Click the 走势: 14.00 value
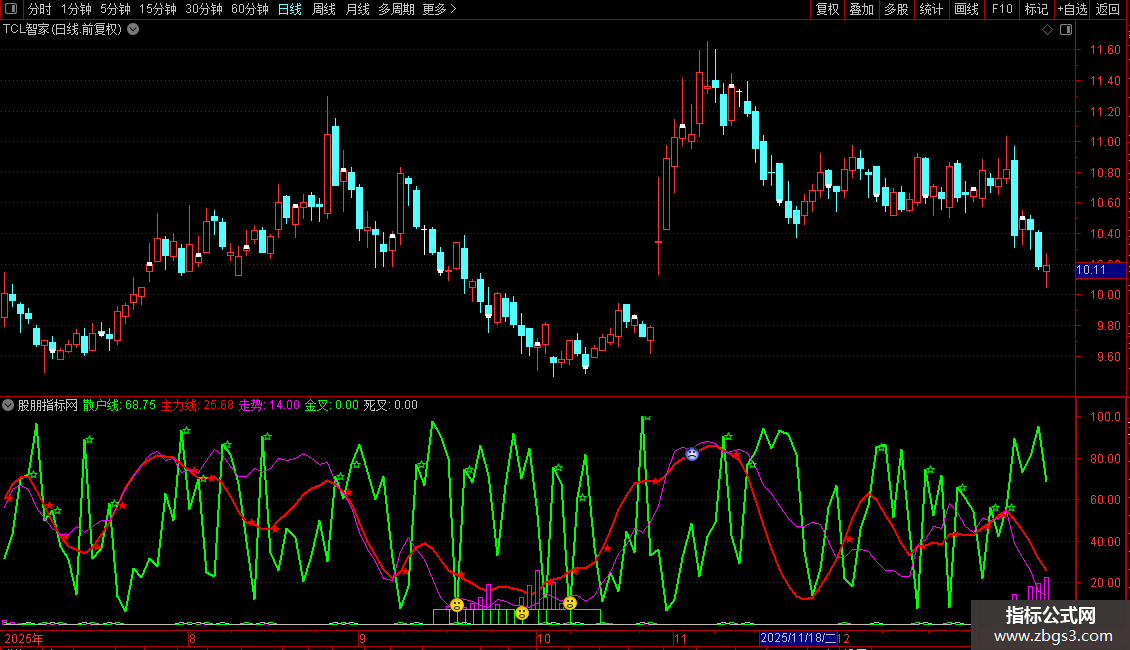This screenshot has width=1130, height=650. (269, 405)
